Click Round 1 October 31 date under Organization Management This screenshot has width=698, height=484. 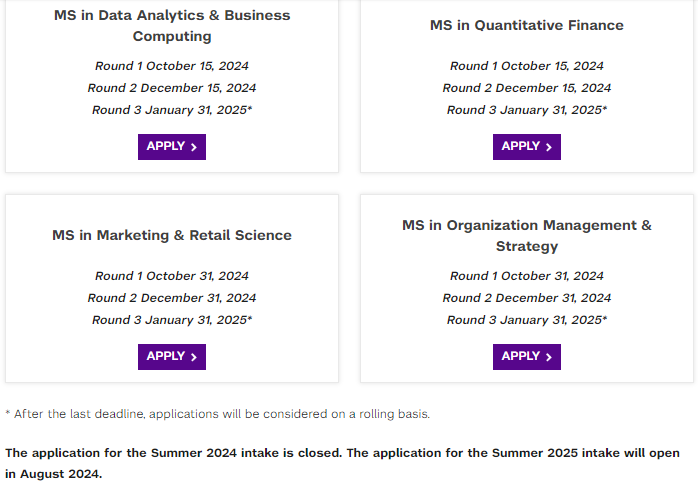click(x=527, y=276)
